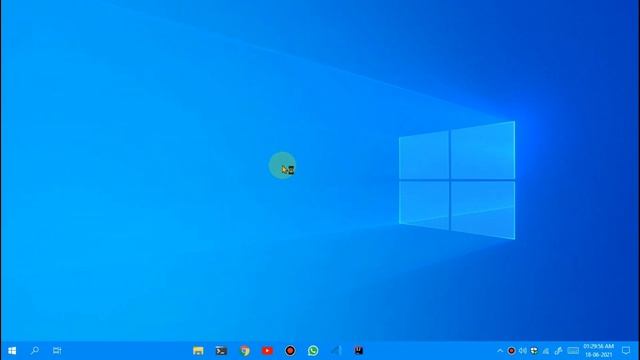Launch File Explorer from the taskbar
Image resolution: width=640 pixels, height=360 pixels.
pos(198,351)
